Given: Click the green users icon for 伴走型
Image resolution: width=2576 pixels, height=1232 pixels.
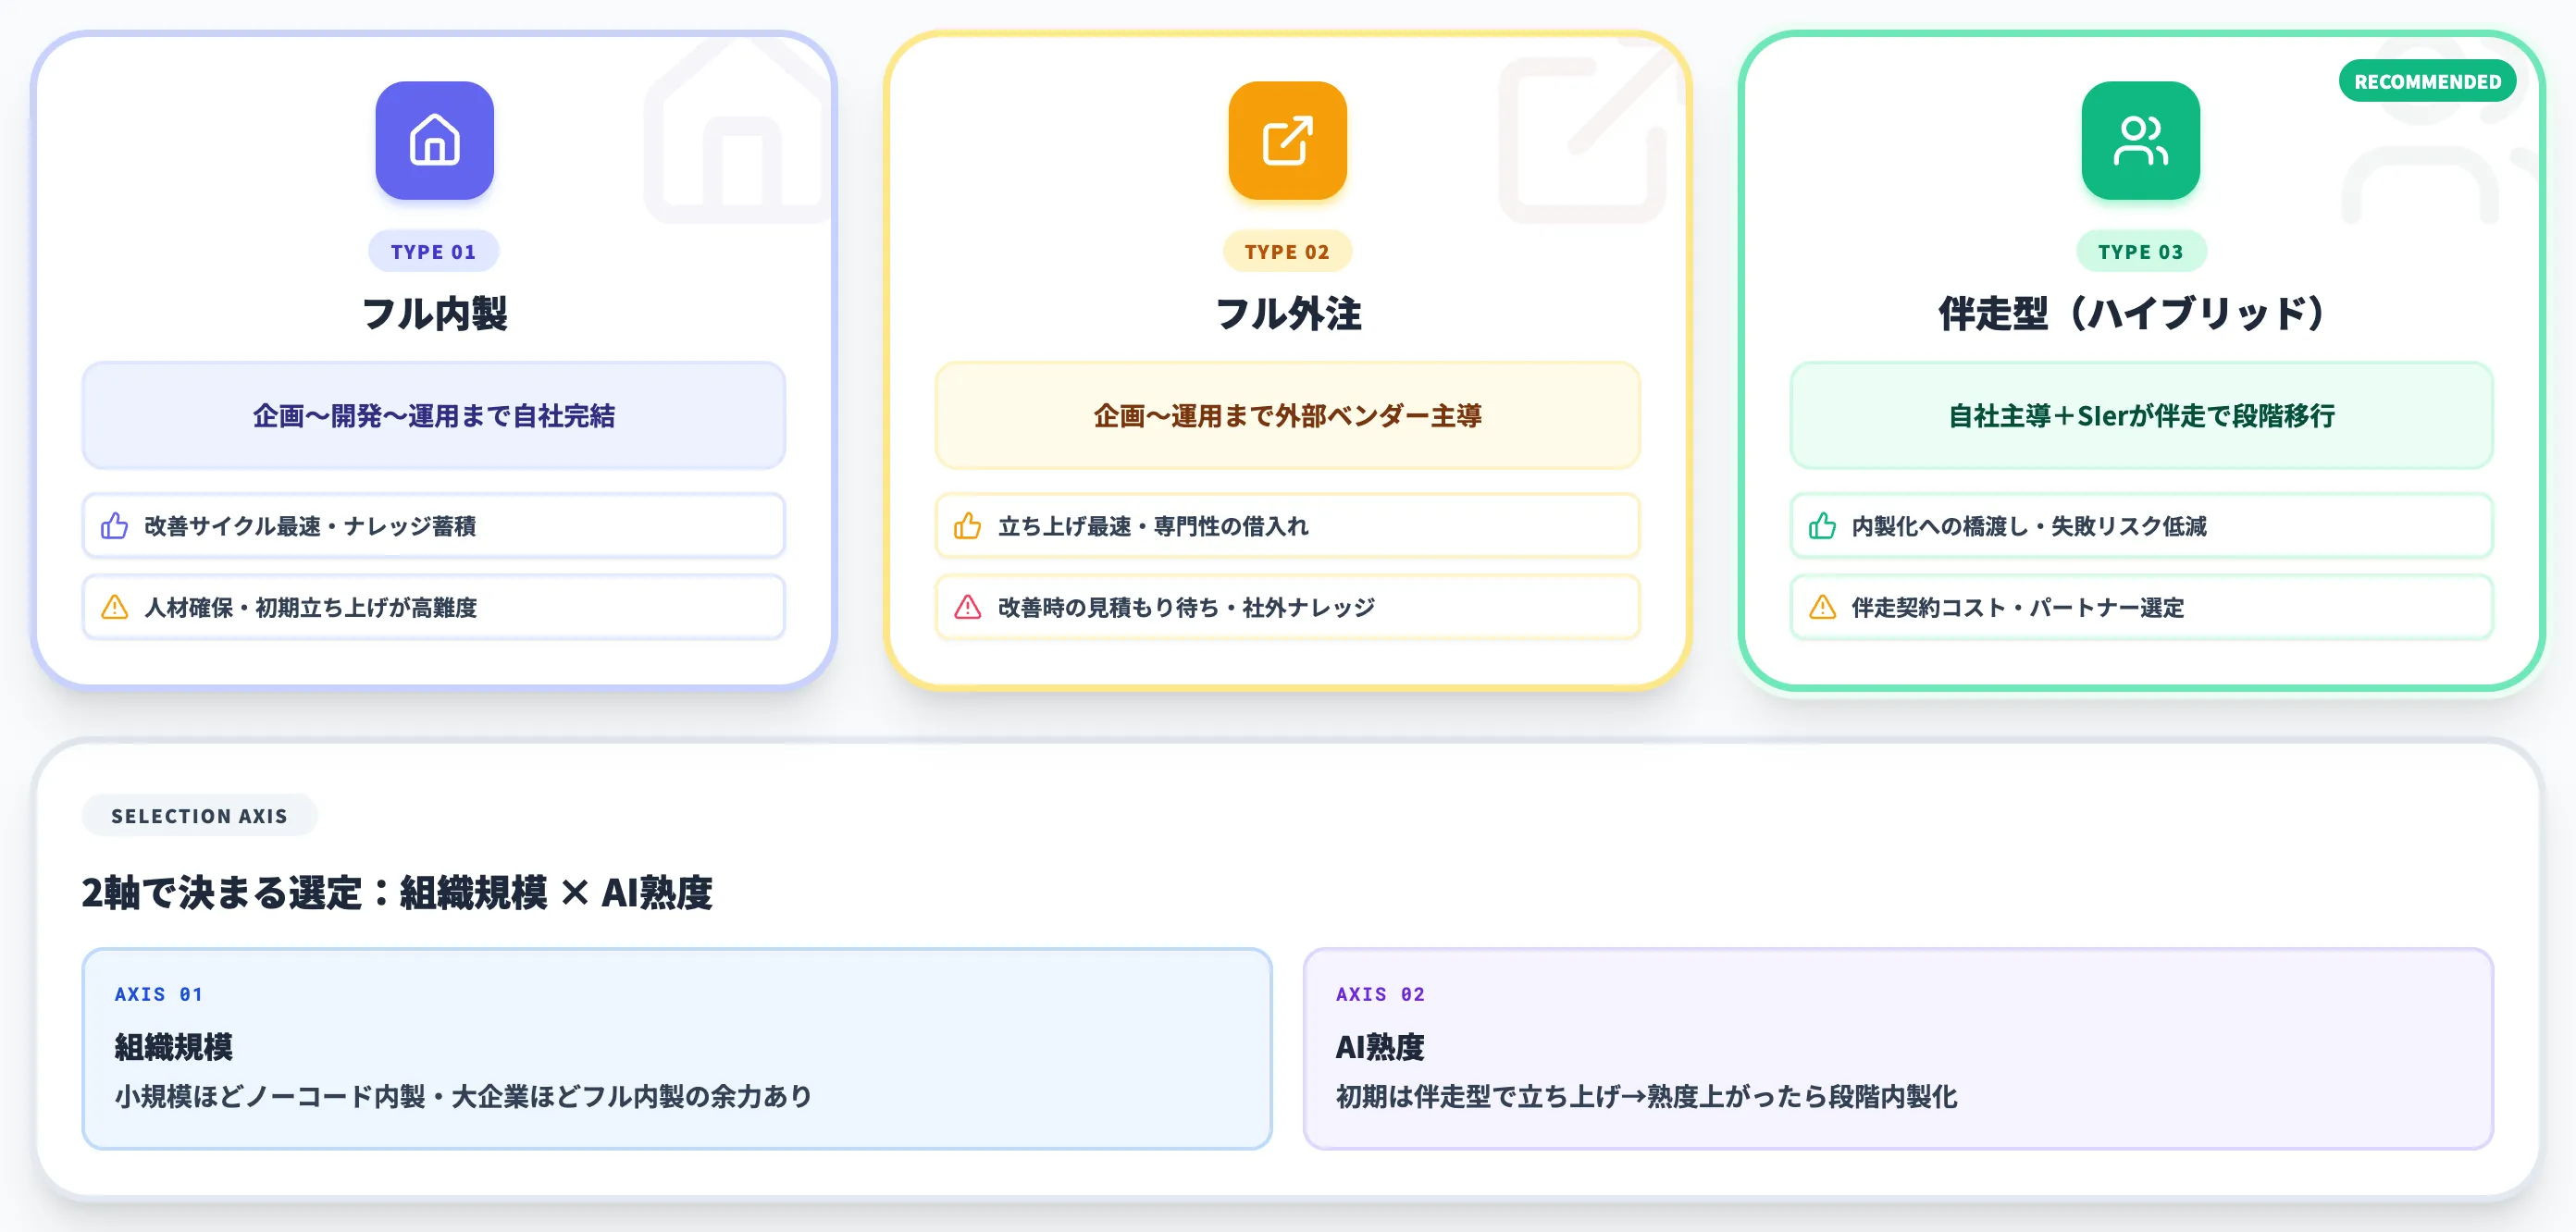Looking at the screenshot, I should tap(2140, 140).
